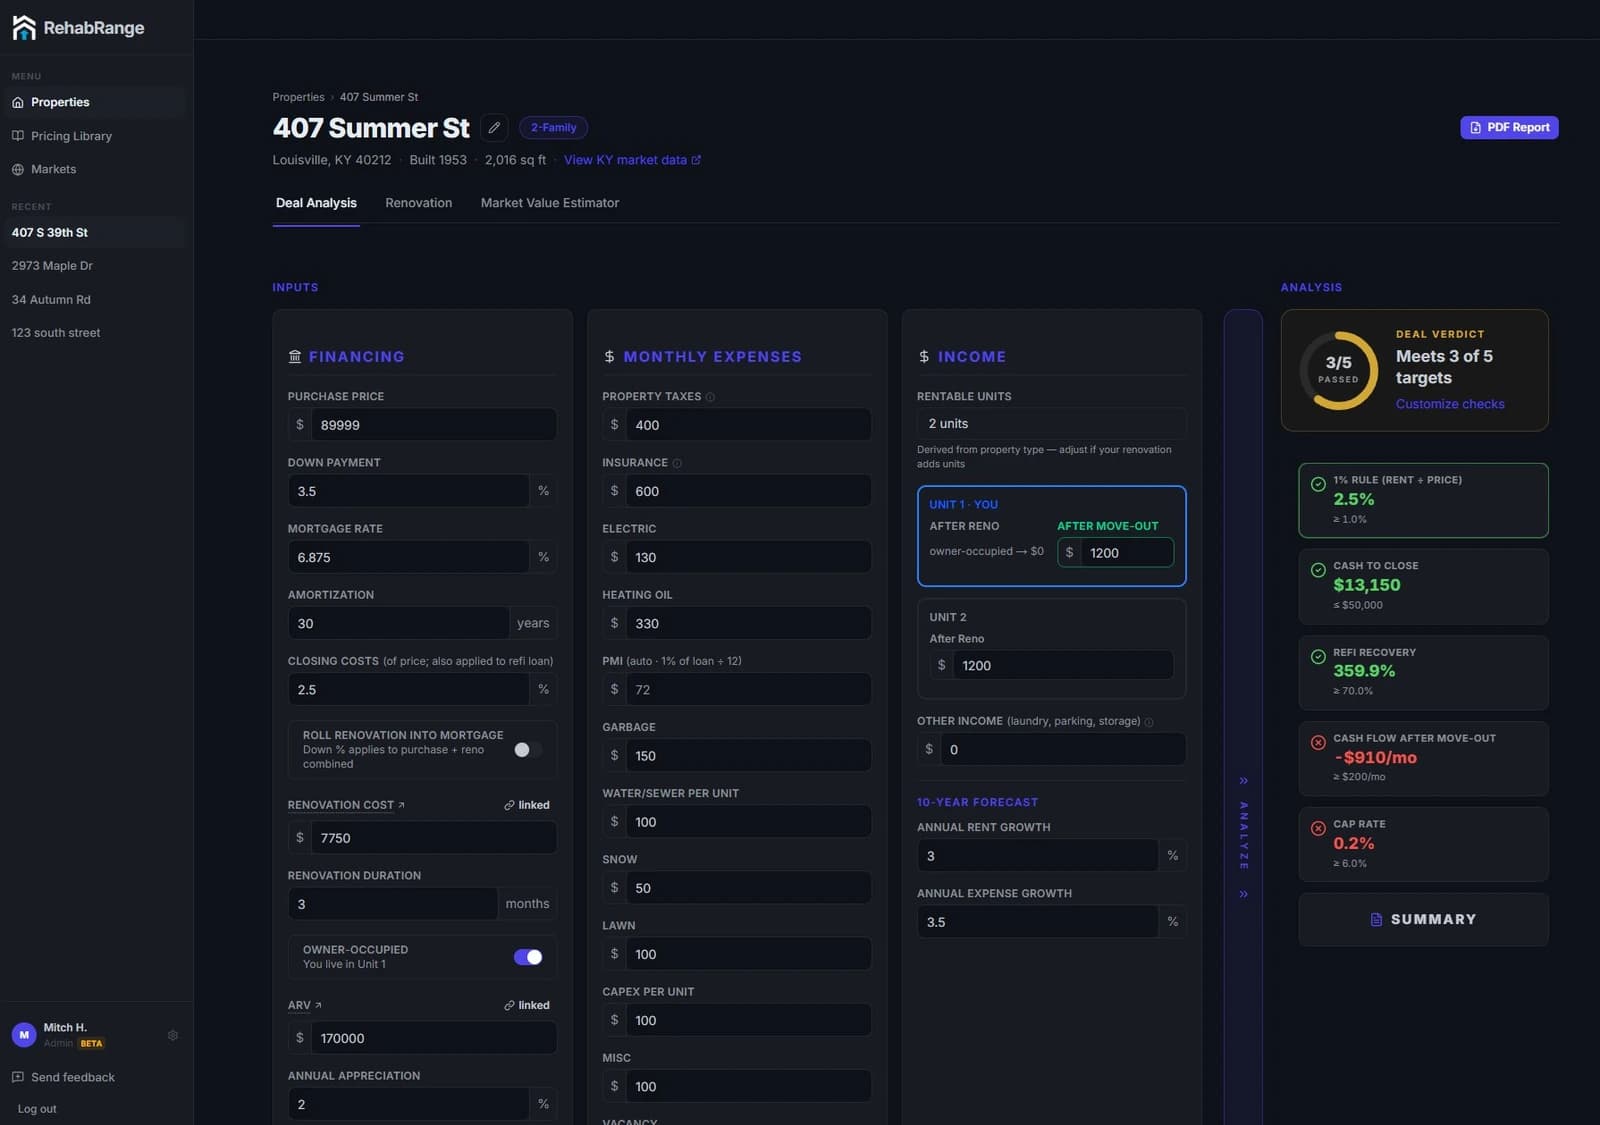Image resolution: width=1600 pixels, height=1125 pixels.
Task: Open user settings gear icon near Mitch H.
Action: [173, 1035]
